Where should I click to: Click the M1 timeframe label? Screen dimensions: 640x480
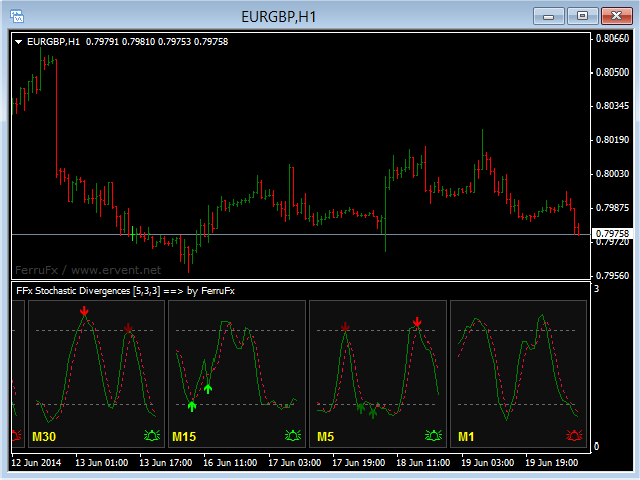466,437
